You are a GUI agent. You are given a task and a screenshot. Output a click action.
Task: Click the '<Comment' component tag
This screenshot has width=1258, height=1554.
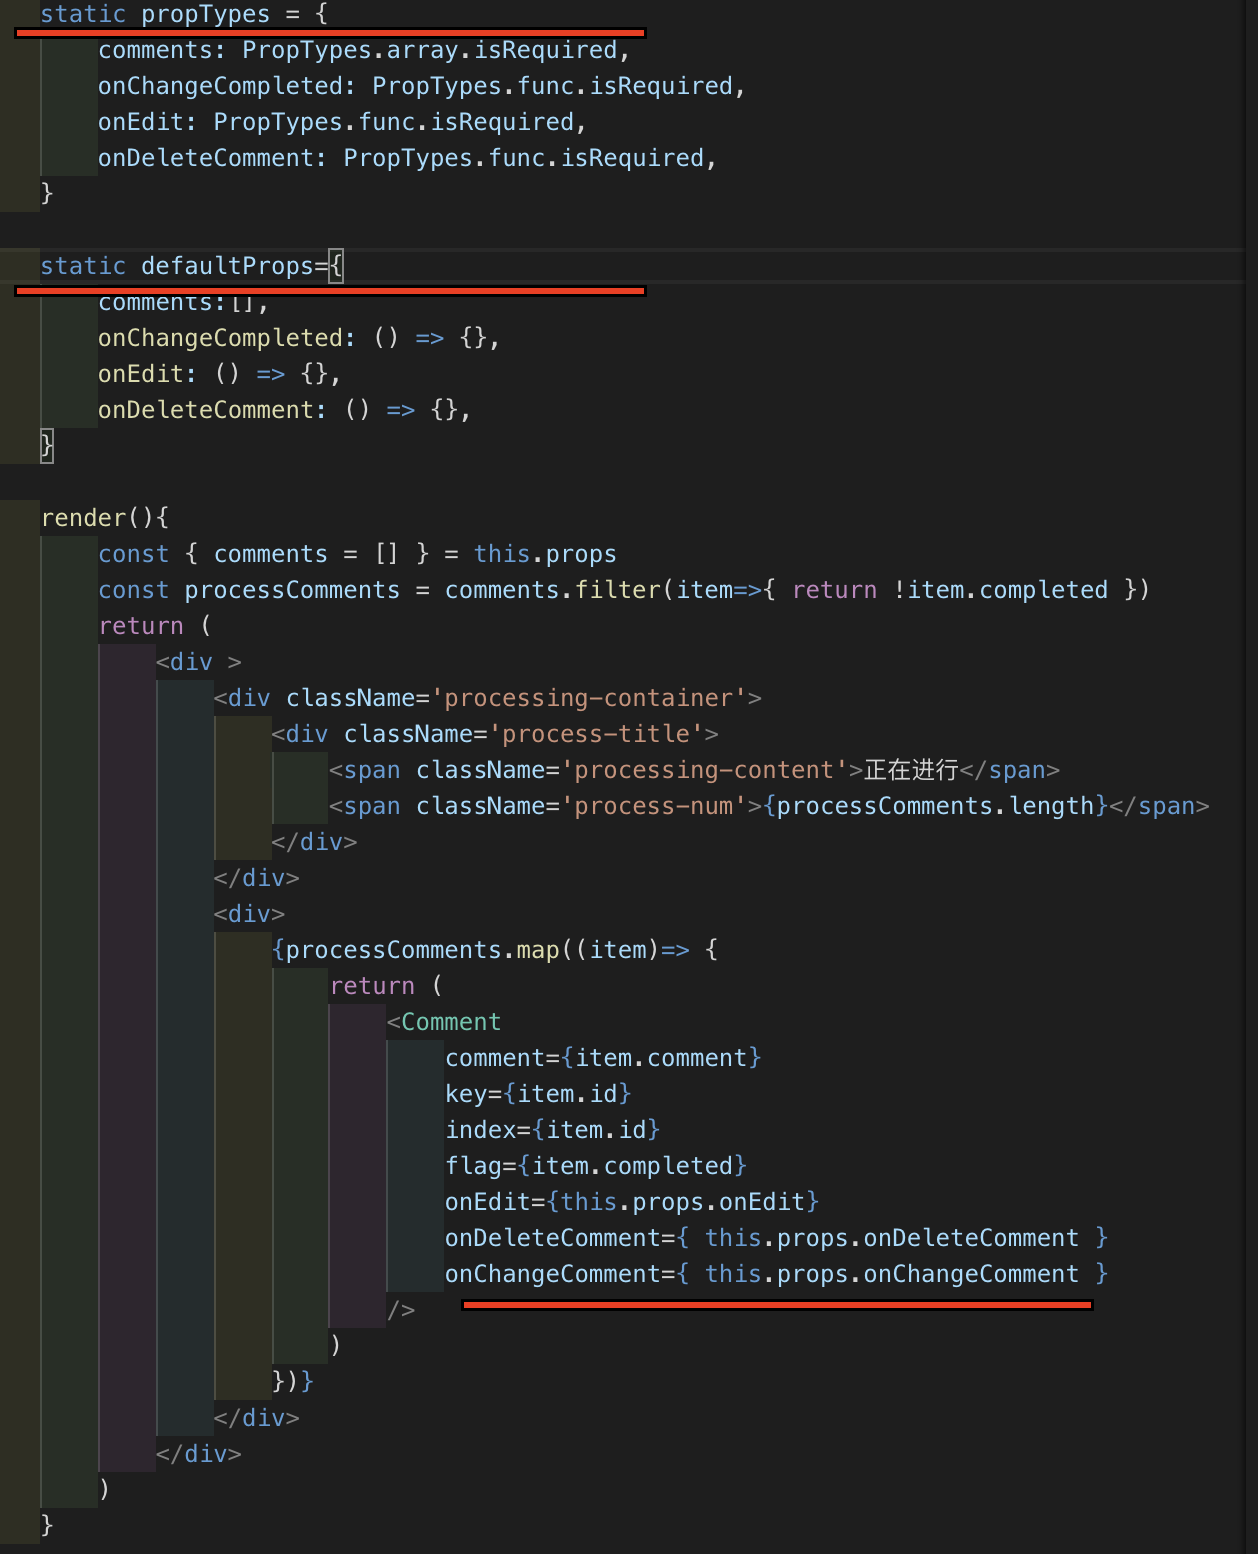(444, 1022)
